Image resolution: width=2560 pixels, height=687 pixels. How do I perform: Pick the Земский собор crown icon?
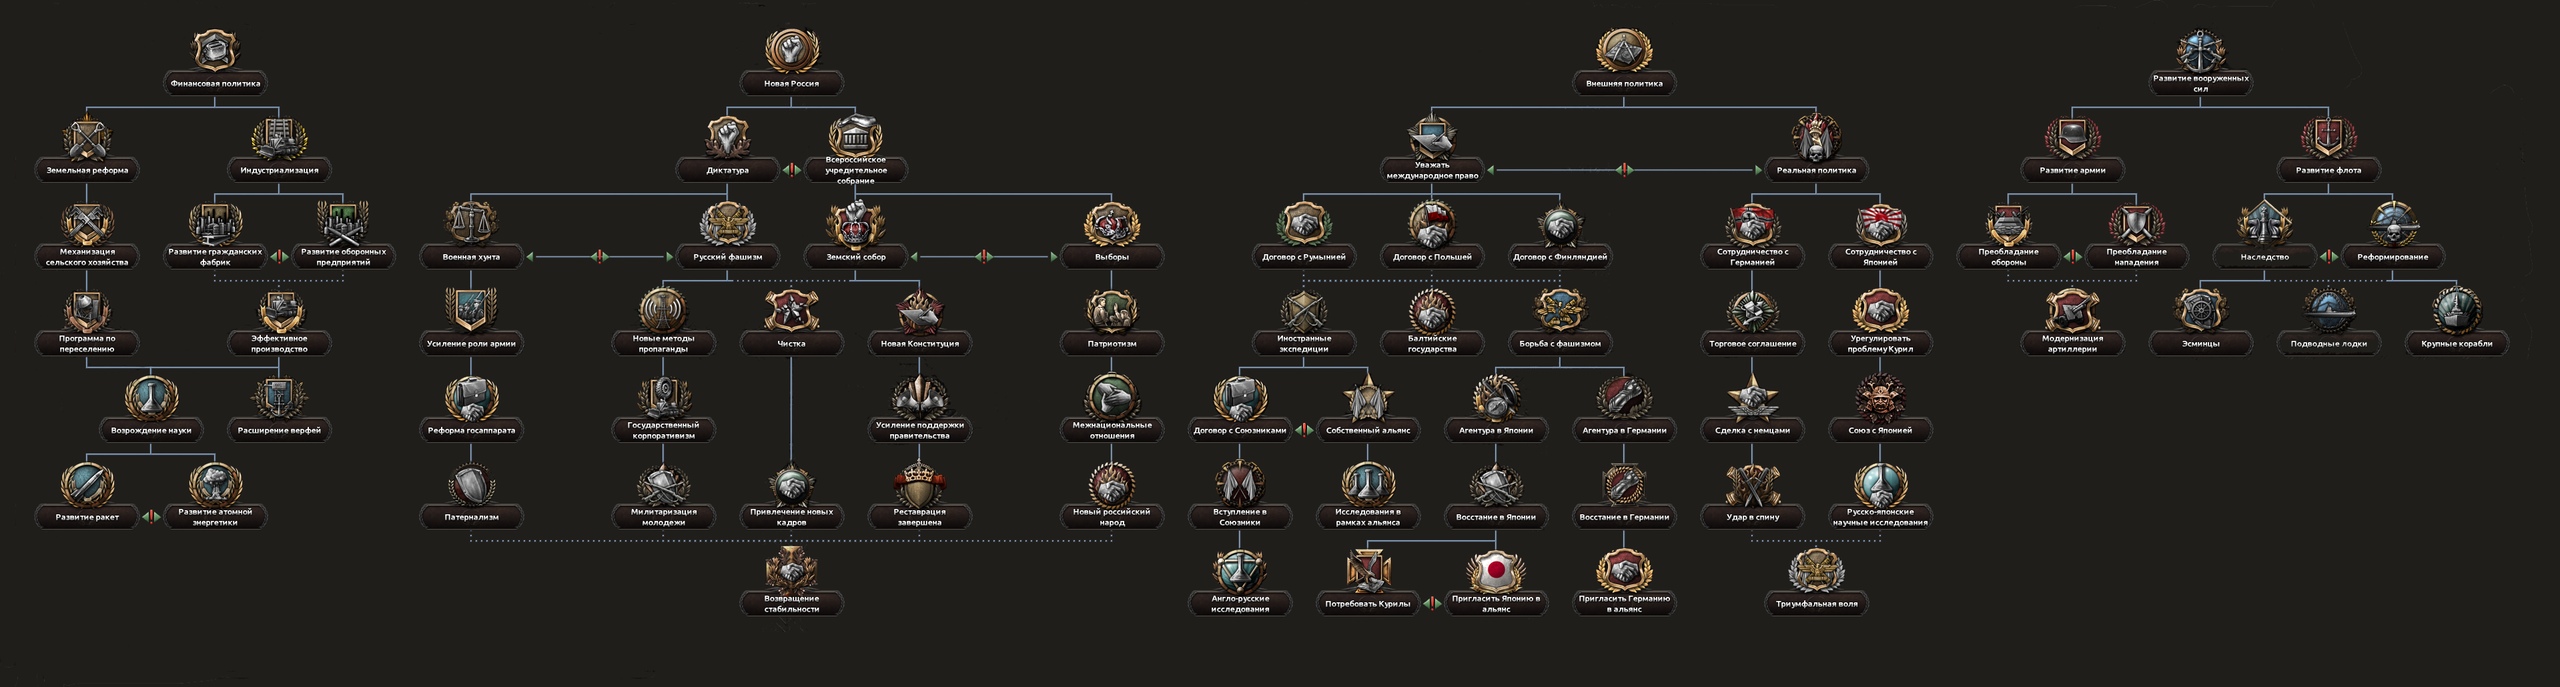pos(855,224)
